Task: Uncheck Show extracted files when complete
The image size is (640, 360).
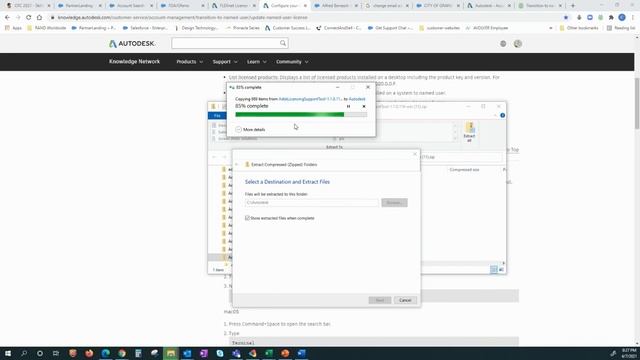Action: 247,218
